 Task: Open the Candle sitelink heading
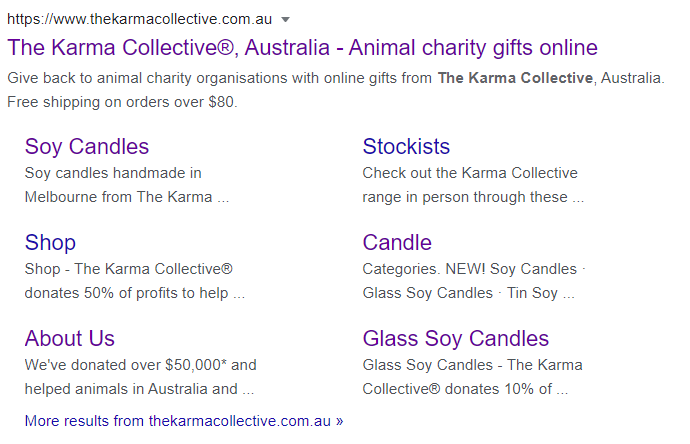point(397,243)
